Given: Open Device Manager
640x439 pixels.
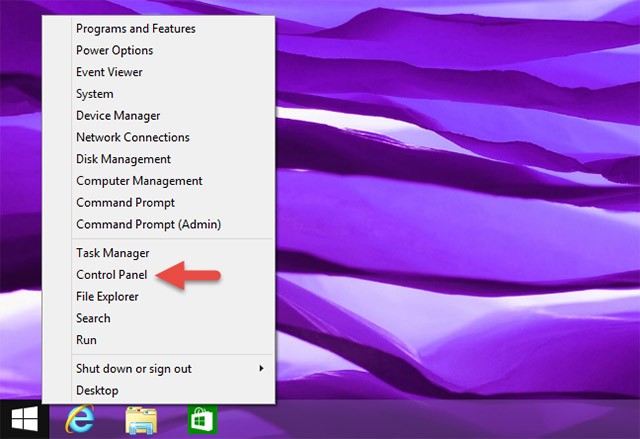Looking at the screenshot, I should tap(118, 116).
